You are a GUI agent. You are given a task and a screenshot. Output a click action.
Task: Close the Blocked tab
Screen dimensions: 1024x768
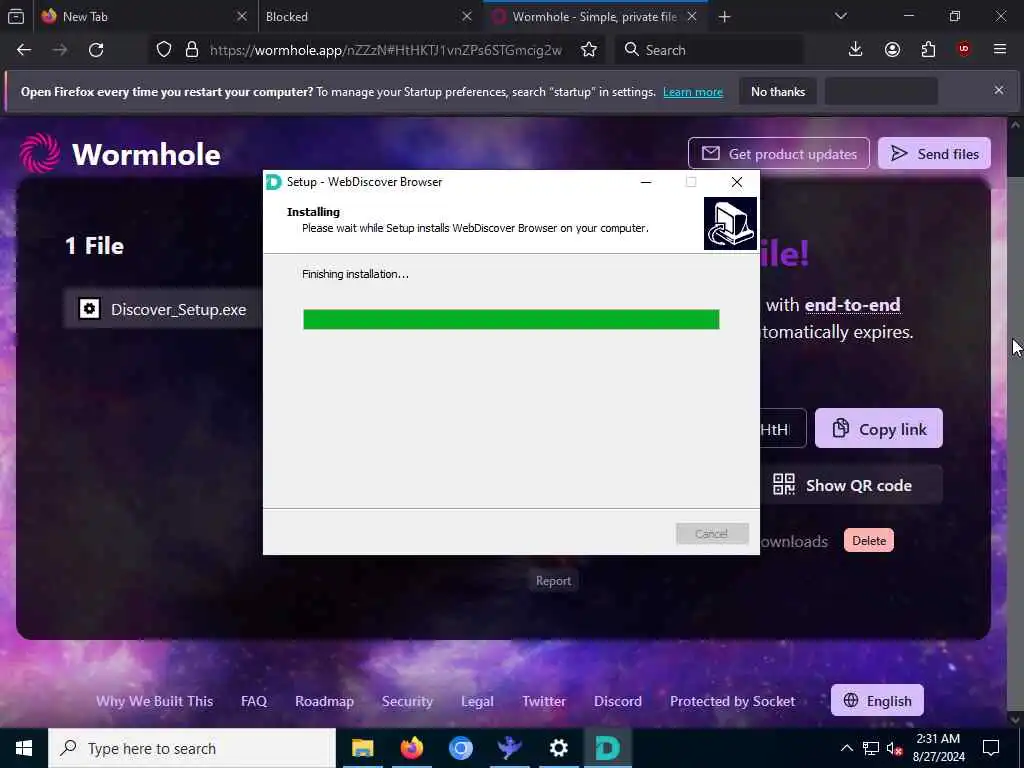click(466, 17)
